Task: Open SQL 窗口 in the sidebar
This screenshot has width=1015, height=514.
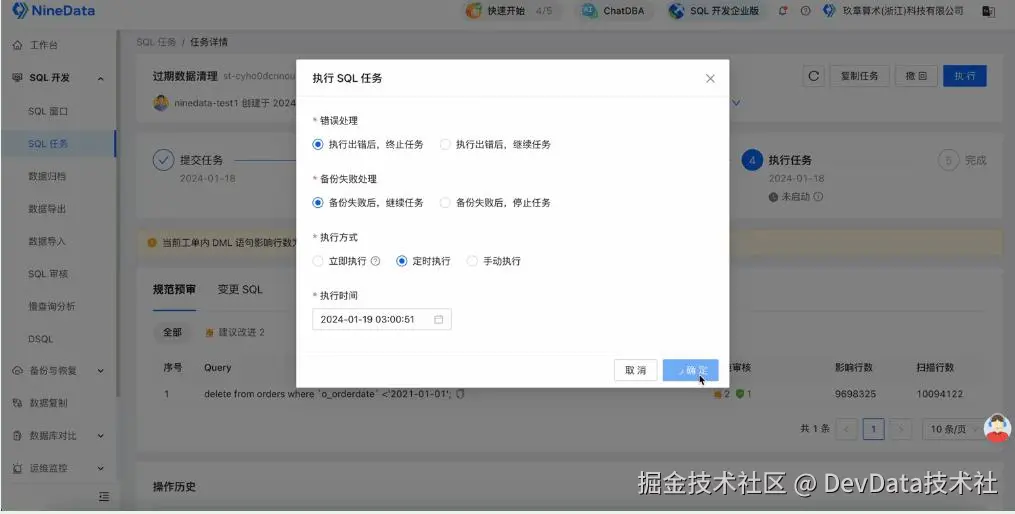Action: [x=48, y=111]
